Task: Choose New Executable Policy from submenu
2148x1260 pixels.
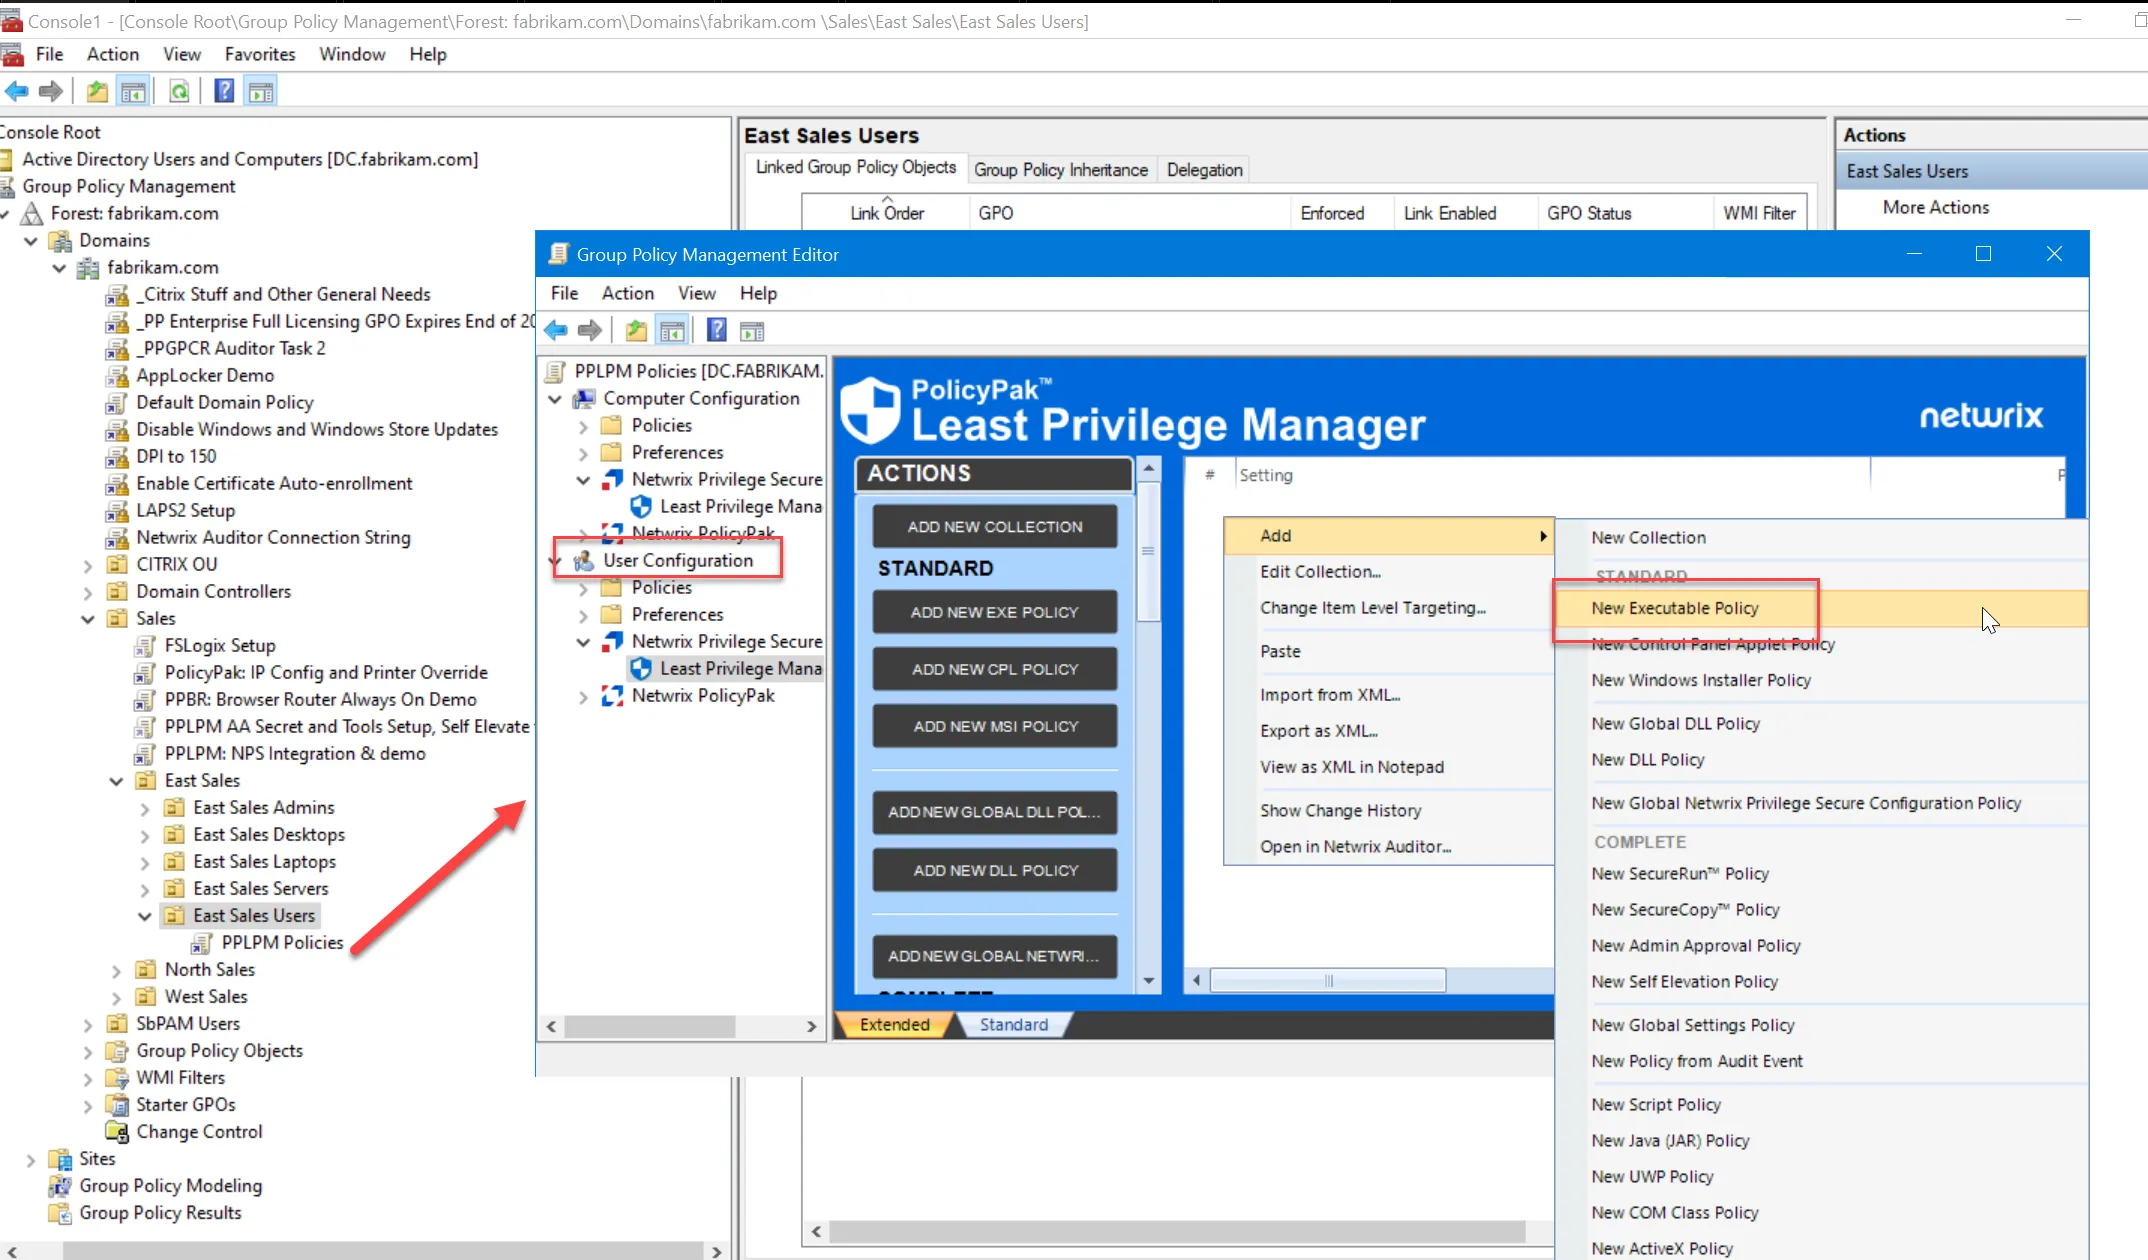Action: click(x=1674, y=608)
